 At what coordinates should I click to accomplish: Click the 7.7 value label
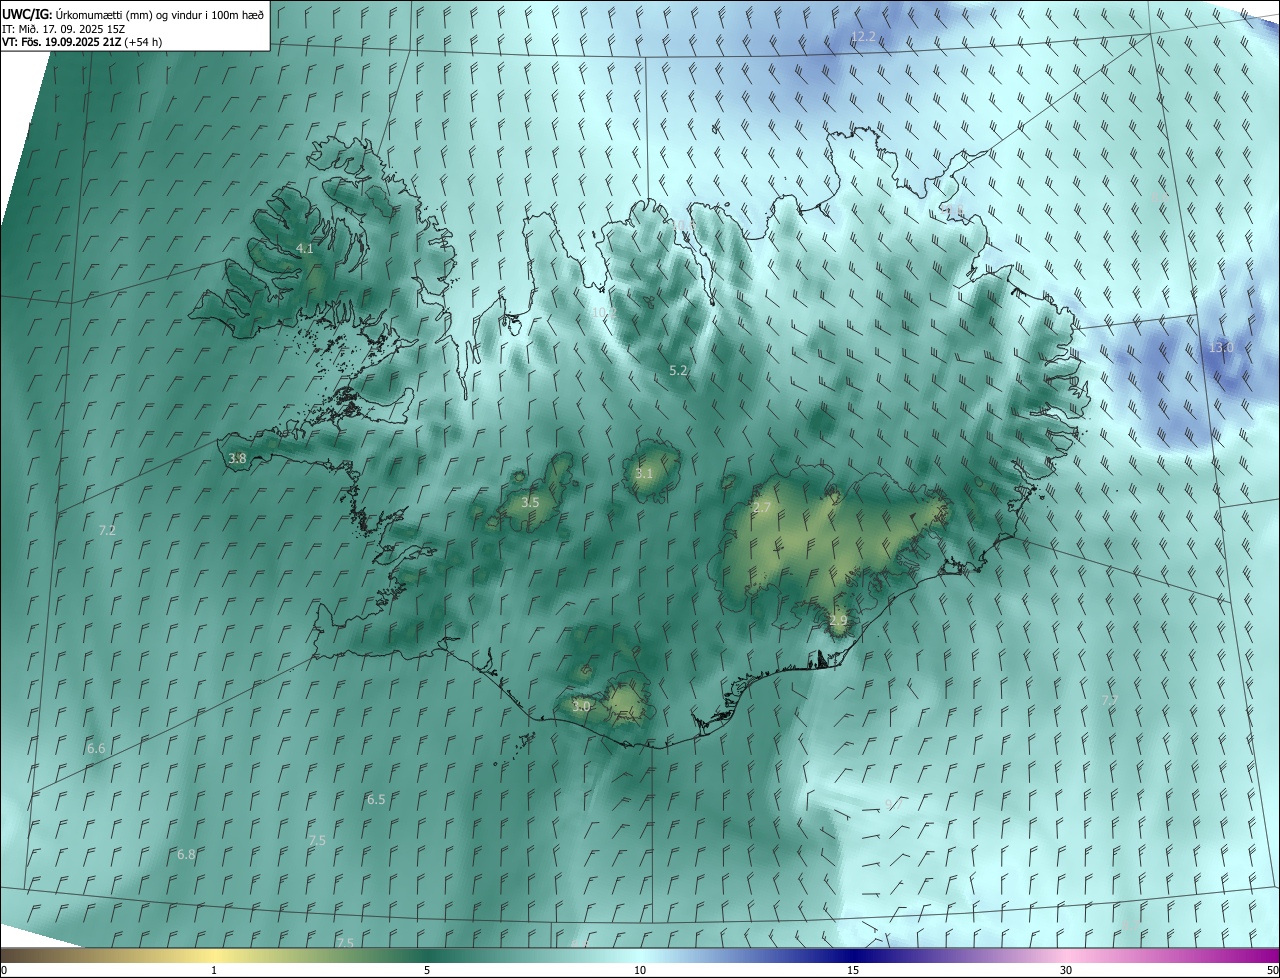(x=1109, y=700)
